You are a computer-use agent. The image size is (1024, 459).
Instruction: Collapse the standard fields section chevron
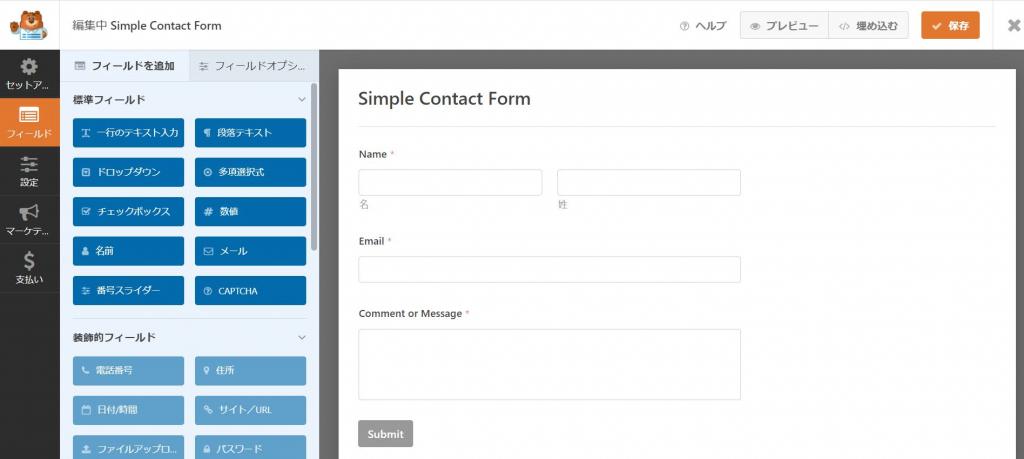(302, 100)
